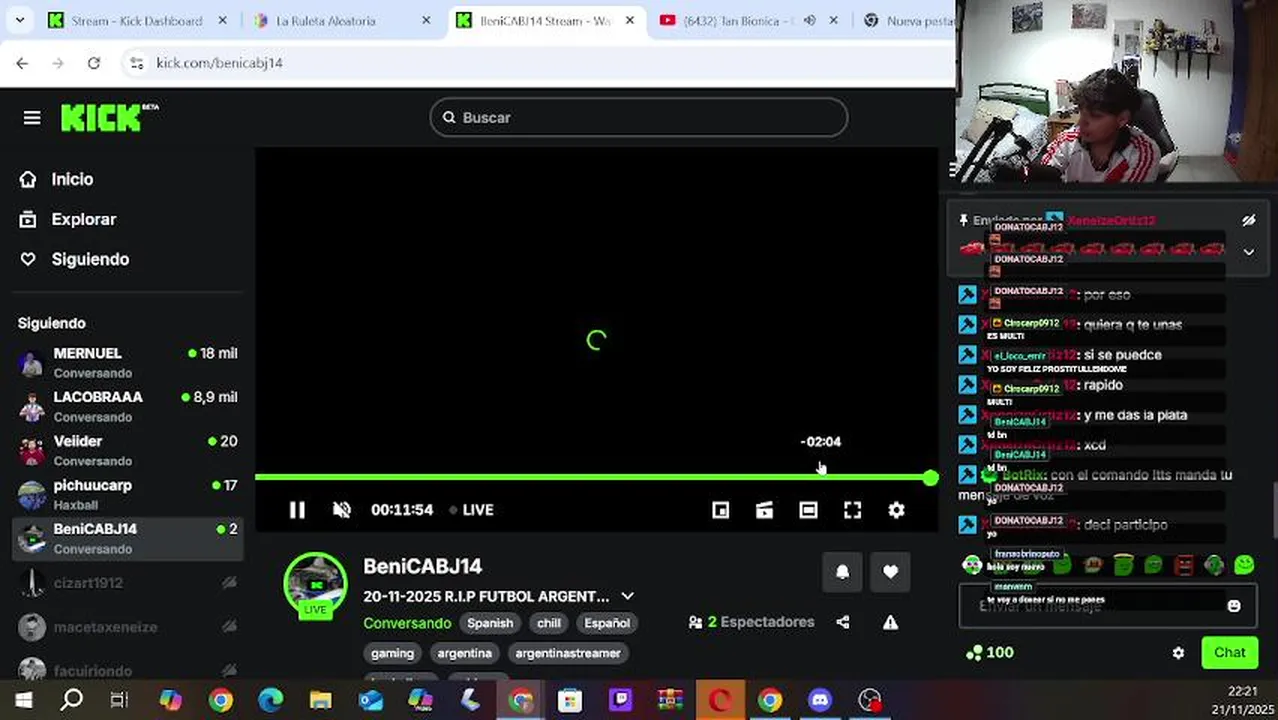1278x720 pixels.
Task: Reload the kick.com page
Action: click(x=93, y=63)
